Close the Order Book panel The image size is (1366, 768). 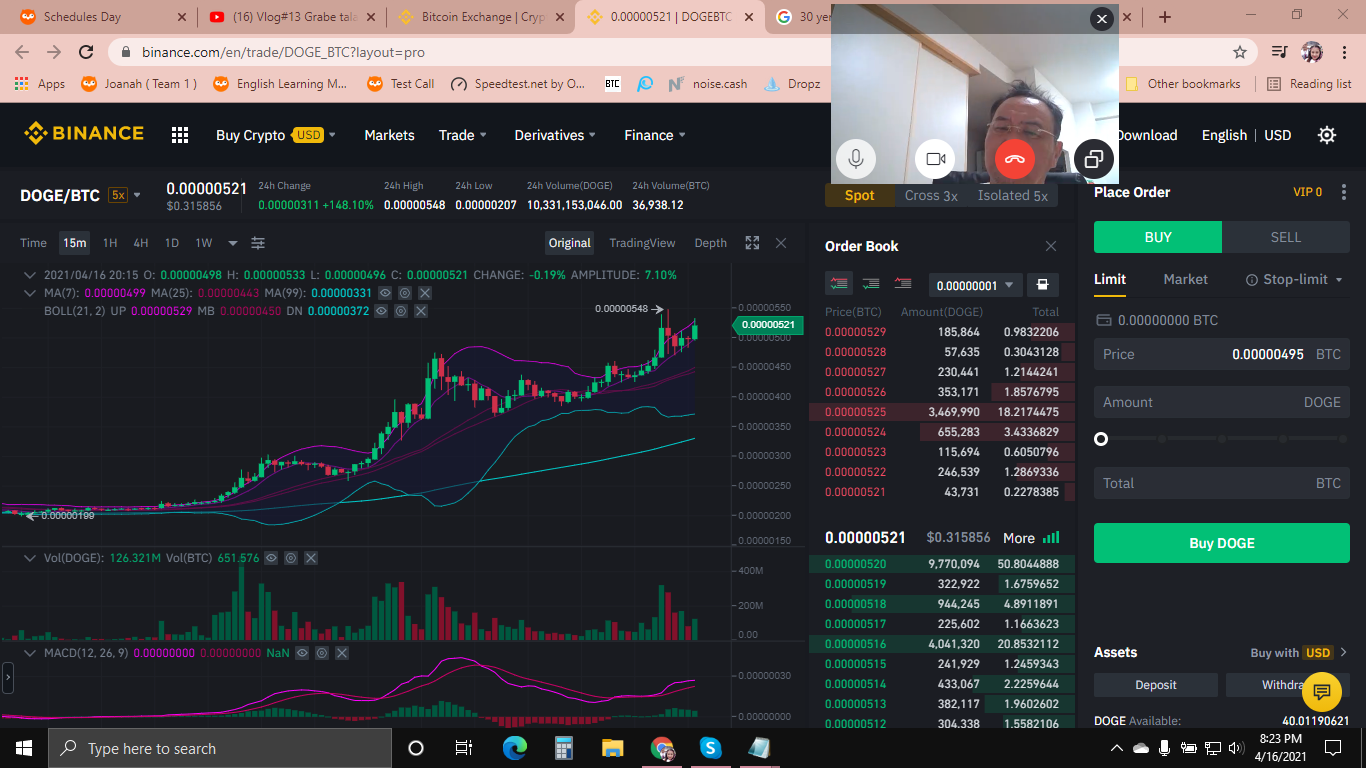pos(1051,246)
